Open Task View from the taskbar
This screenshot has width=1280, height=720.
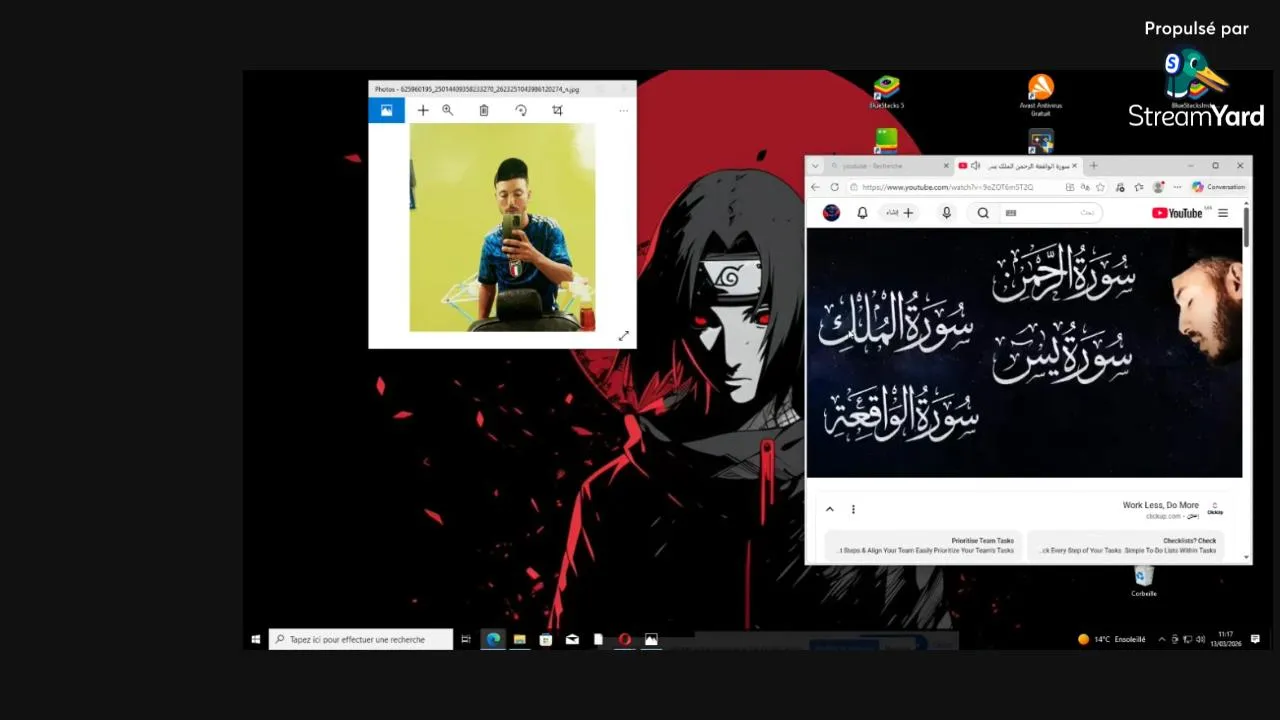[x=466, y=639]
